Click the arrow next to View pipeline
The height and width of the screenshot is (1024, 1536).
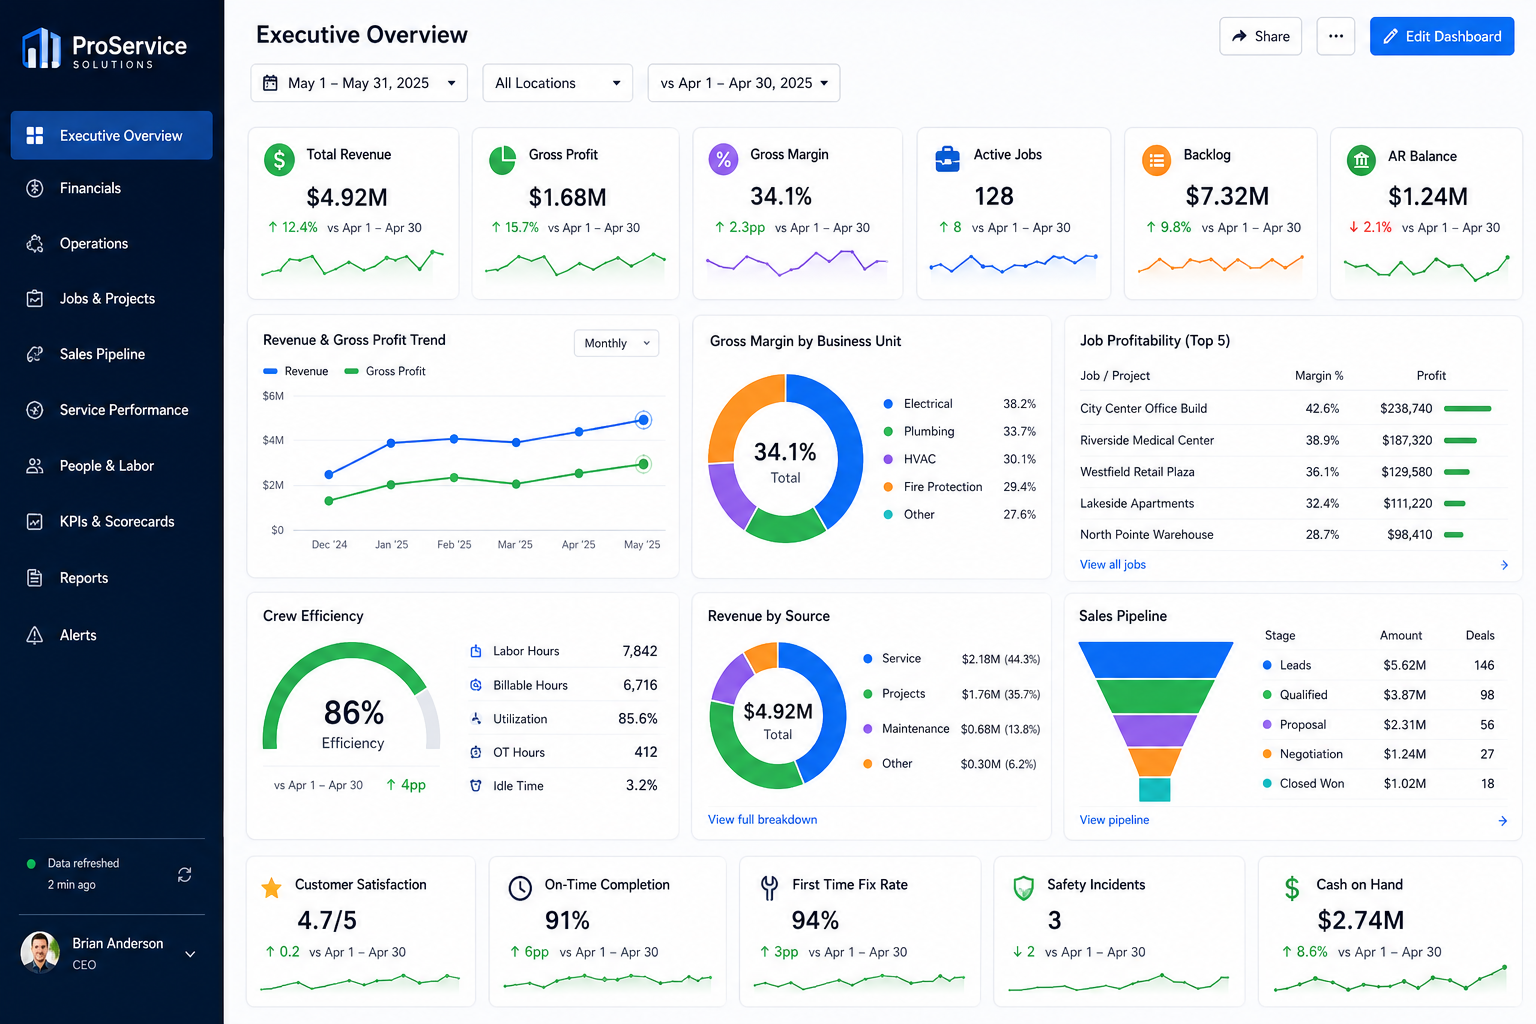click(1503, 820)
